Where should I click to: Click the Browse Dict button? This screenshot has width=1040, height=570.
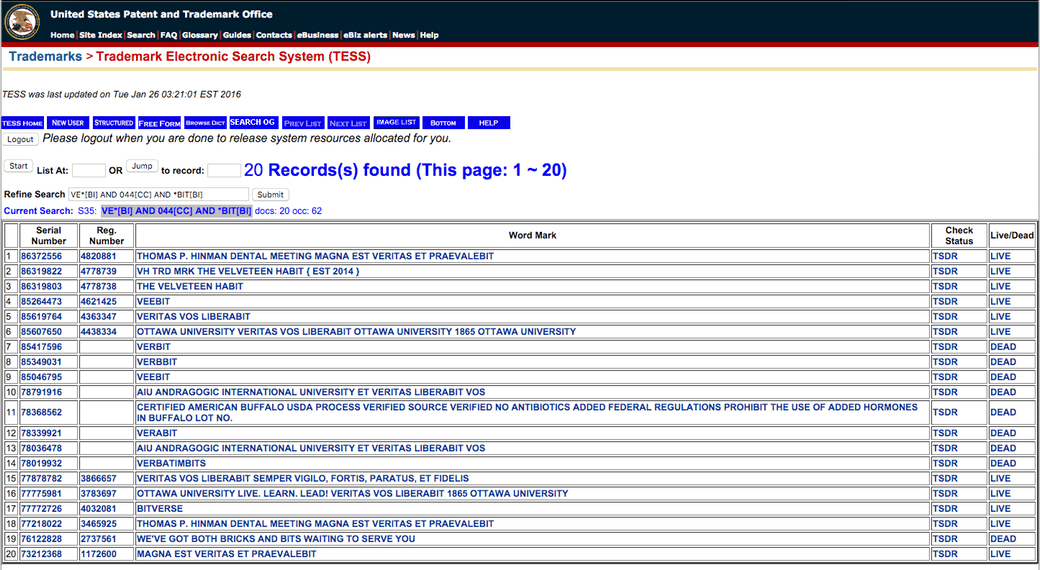click(x=205, y=123)
